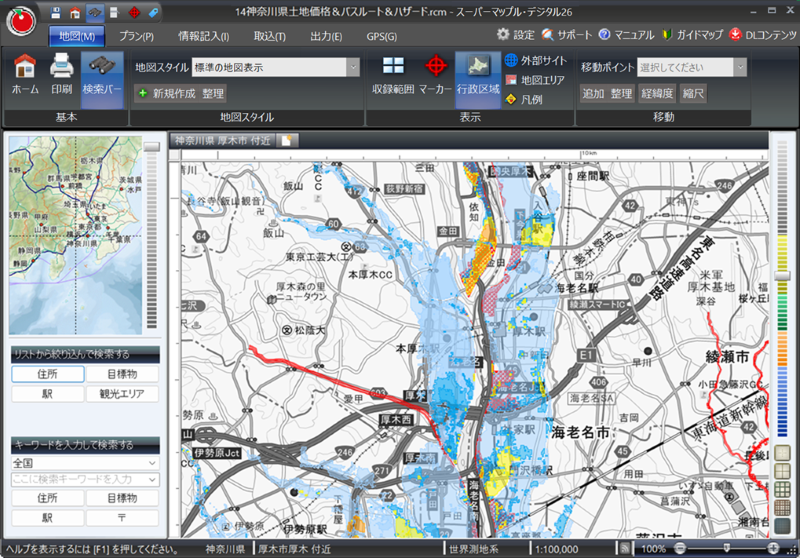Open 設定 settings gear
The height and width of the screenshot is (558, 800).
(x=515, y=35)
